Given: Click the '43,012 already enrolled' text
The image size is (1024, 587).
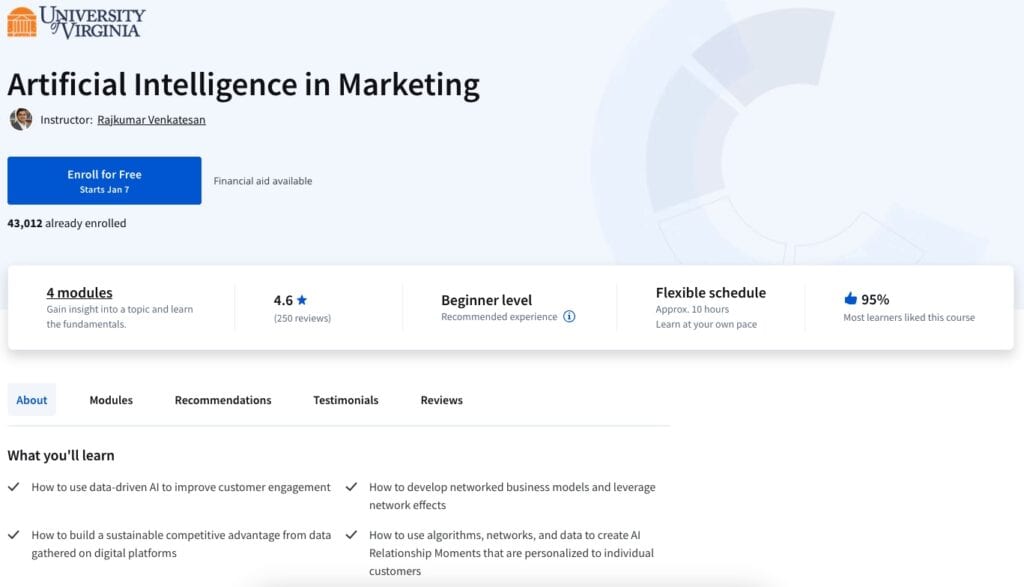Looking at the screenshot, I should (x=67, y=223).
